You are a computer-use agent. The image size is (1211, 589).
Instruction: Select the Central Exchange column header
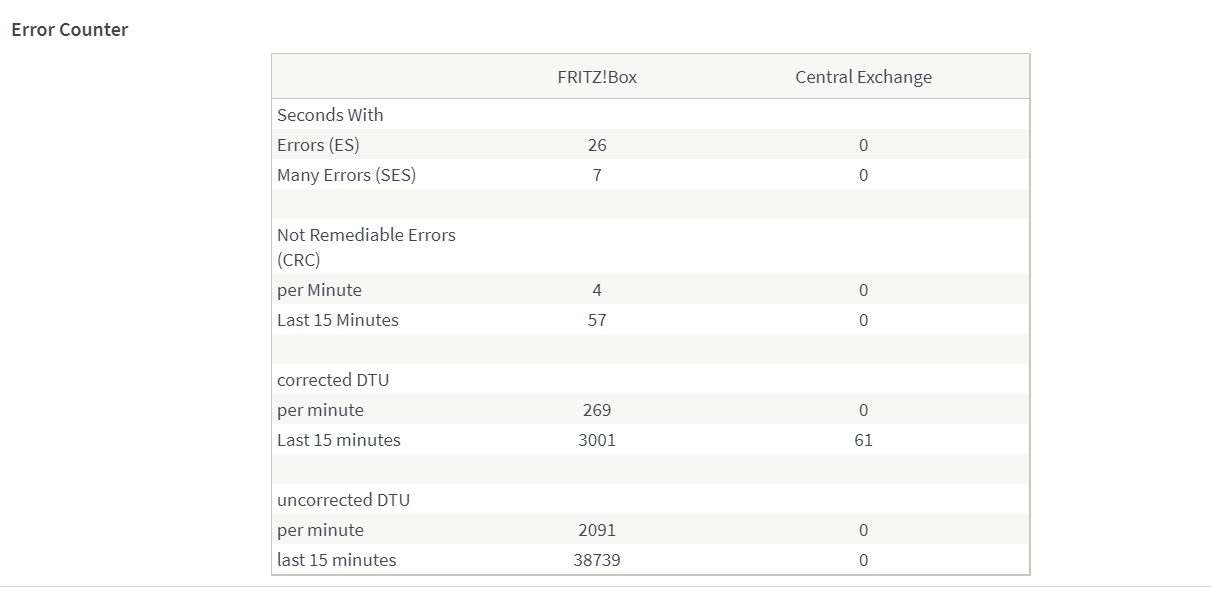tap(863, 77)
